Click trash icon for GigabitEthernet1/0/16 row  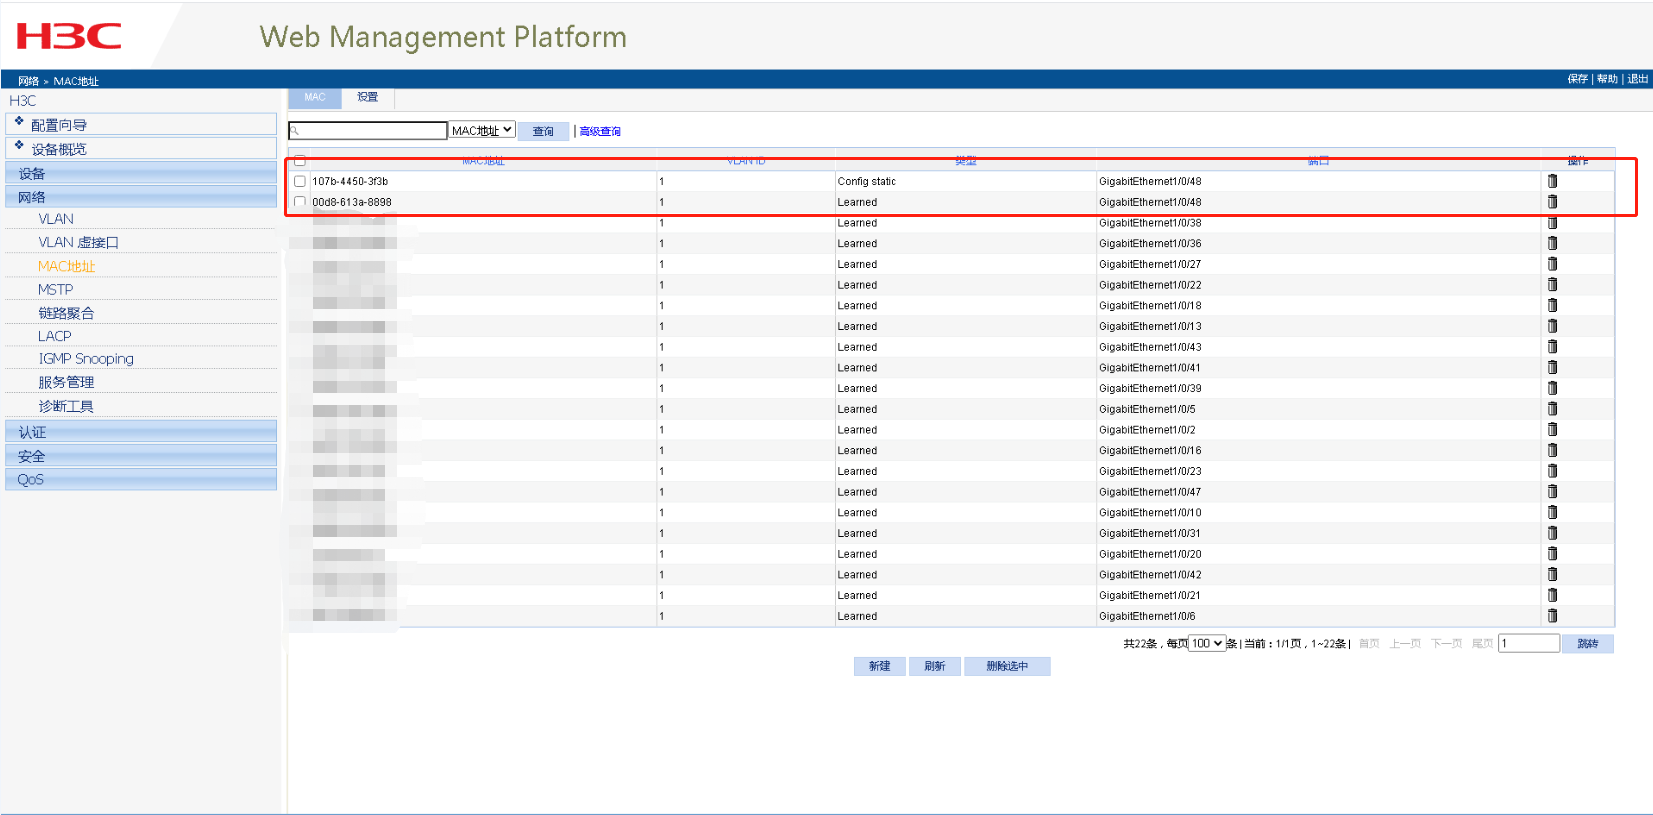pyautogui.click(x=1552, y=450)
